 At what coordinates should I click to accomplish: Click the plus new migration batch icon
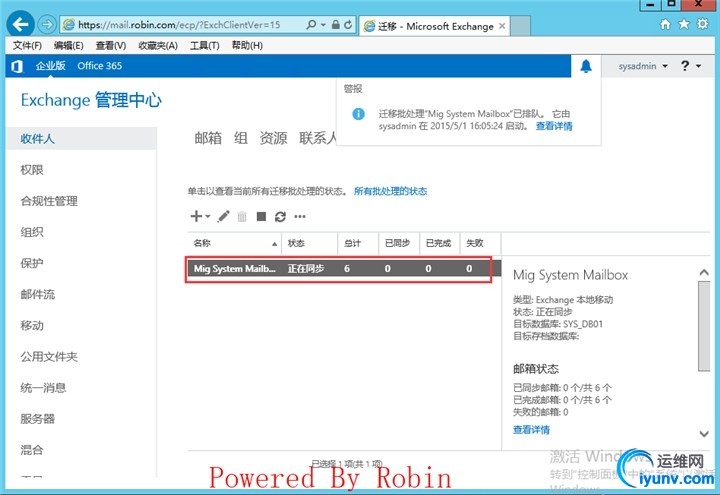[x=196, y=216]
